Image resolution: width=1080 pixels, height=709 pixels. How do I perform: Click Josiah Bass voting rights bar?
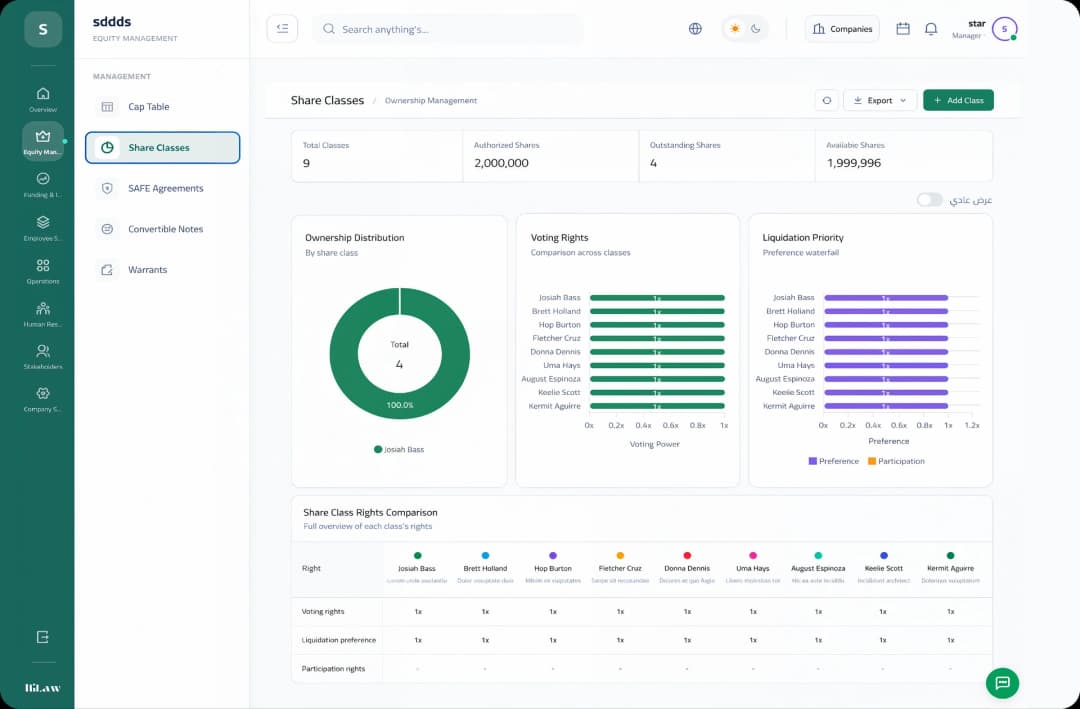point(657,298)
